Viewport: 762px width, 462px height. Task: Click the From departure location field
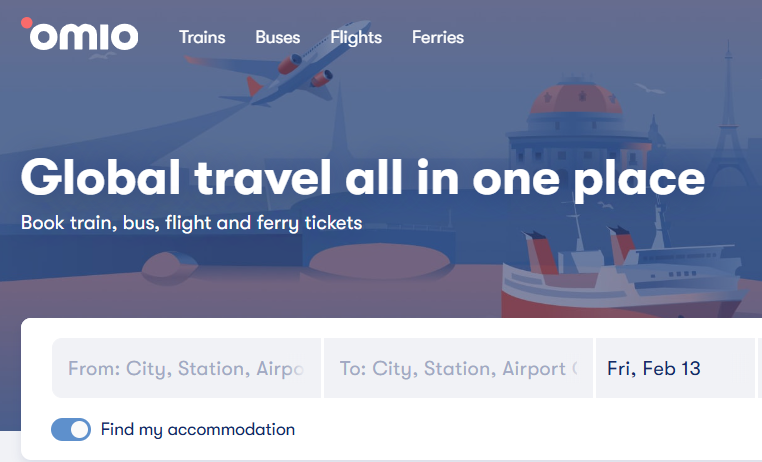click(x=186, y=368)
